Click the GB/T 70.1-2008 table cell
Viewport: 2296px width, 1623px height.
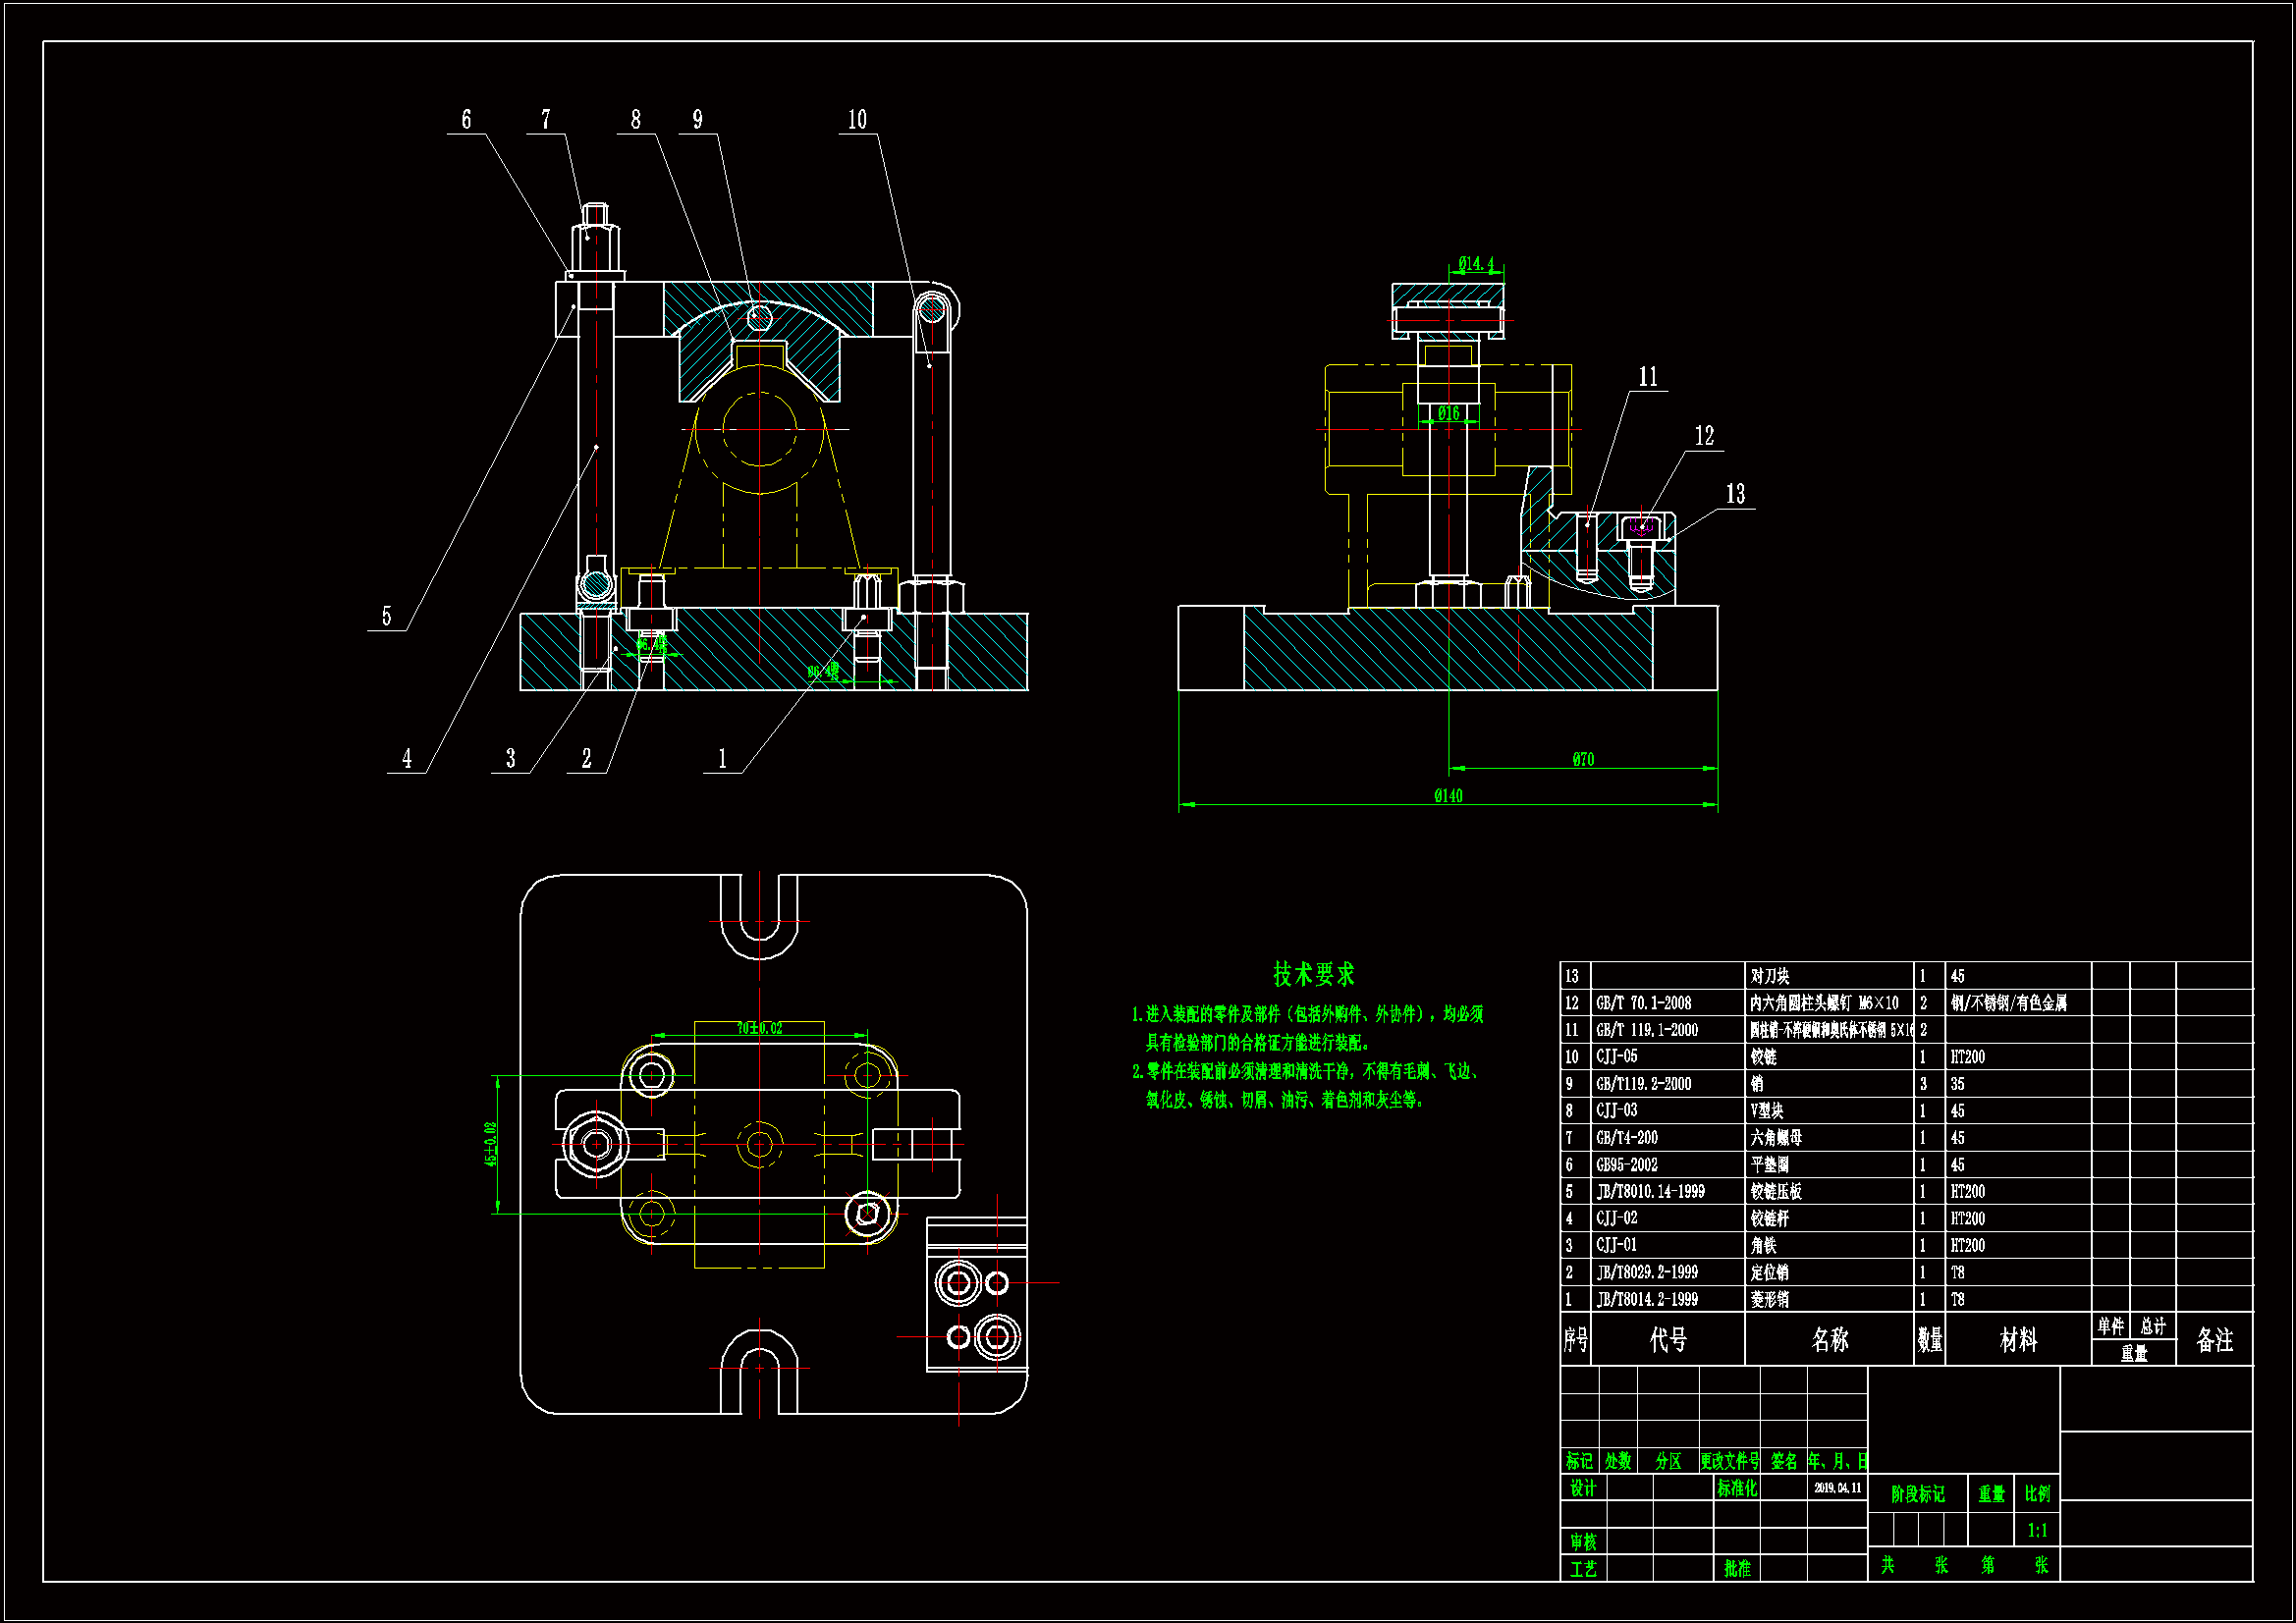(1643, 1003)
